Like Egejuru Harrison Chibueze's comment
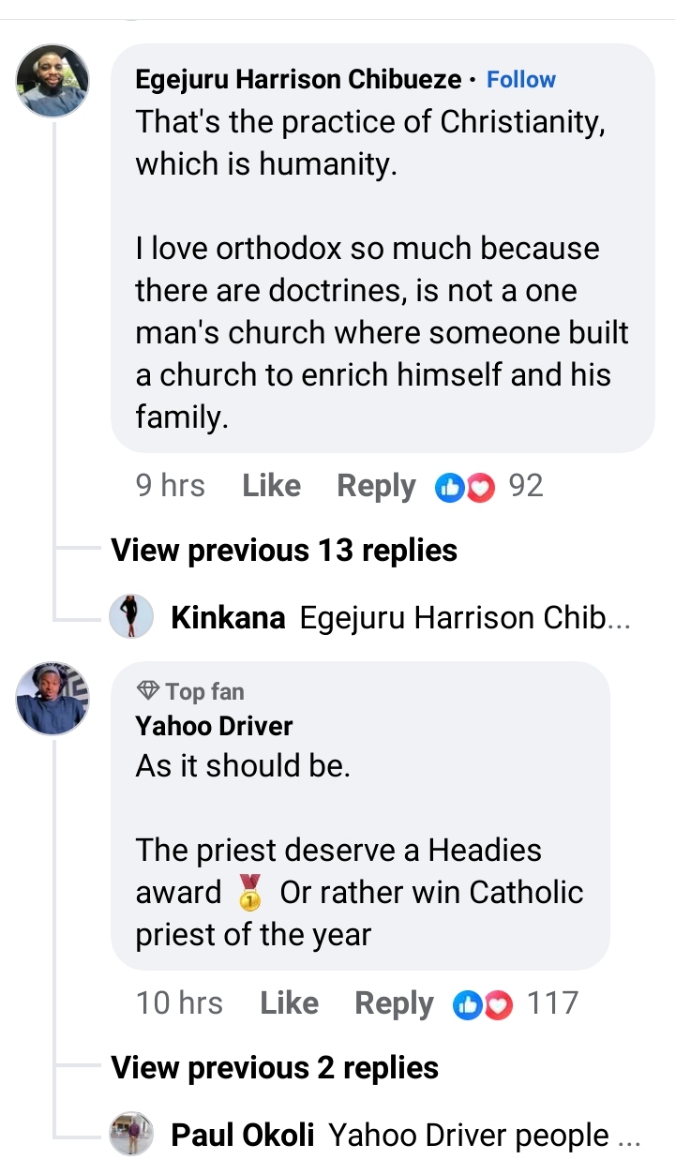Image resolution: width=675 pixels, height=1160 pixels. 271,486
